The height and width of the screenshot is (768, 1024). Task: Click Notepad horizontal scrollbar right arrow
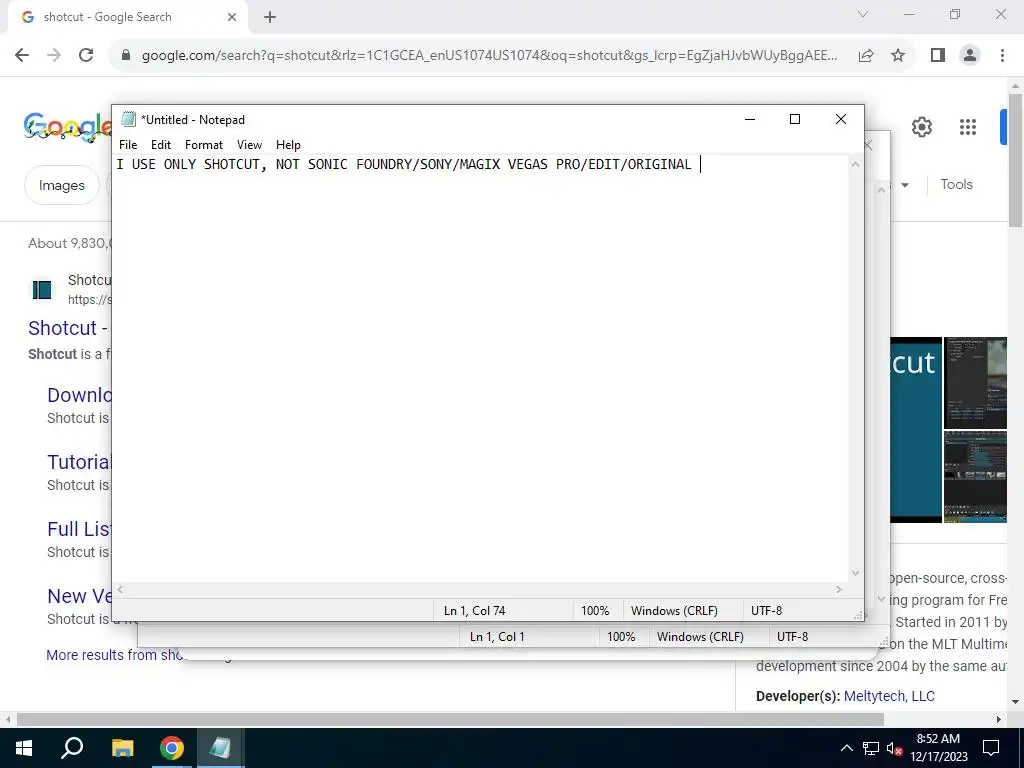click(x=839, y=589)
